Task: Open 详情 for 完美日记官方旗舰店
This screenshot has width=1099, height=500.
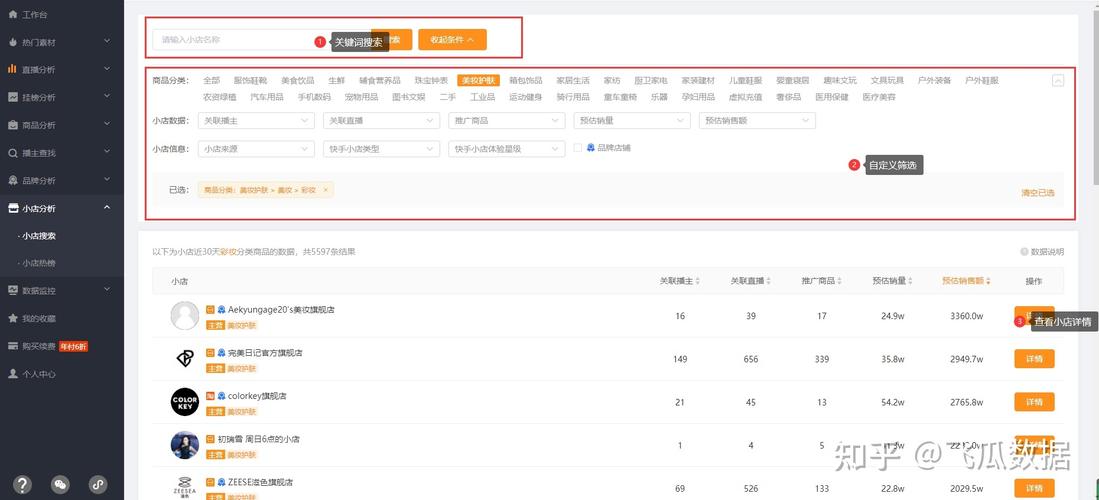Action: pyautogui.click(x=1035, y=359)
